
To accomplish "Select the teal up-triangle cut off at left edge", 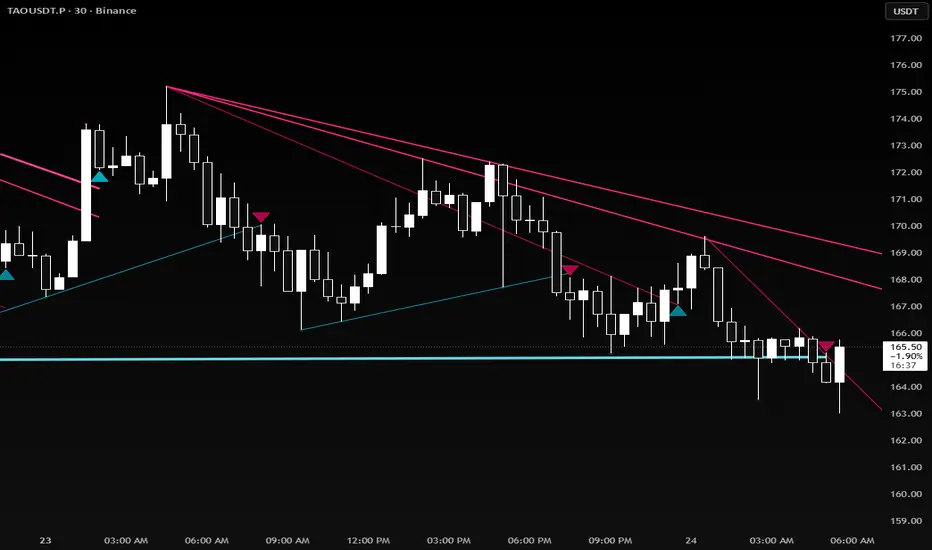I will click(7, 275).
